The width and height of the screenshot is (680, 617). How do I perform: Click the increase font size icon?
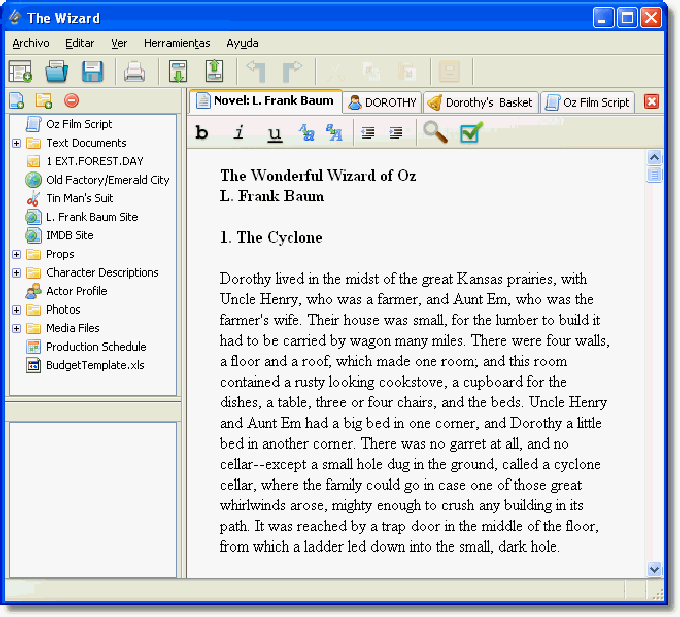[x=334, y=133]
